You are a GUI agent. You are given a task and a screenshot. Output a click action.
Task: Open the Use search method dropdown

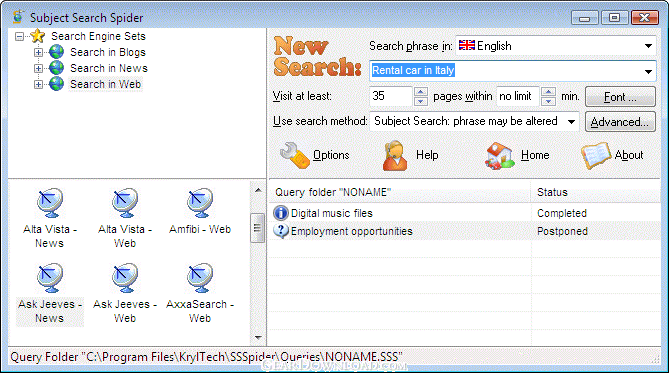pyautogui.click(x=571, y=122)
